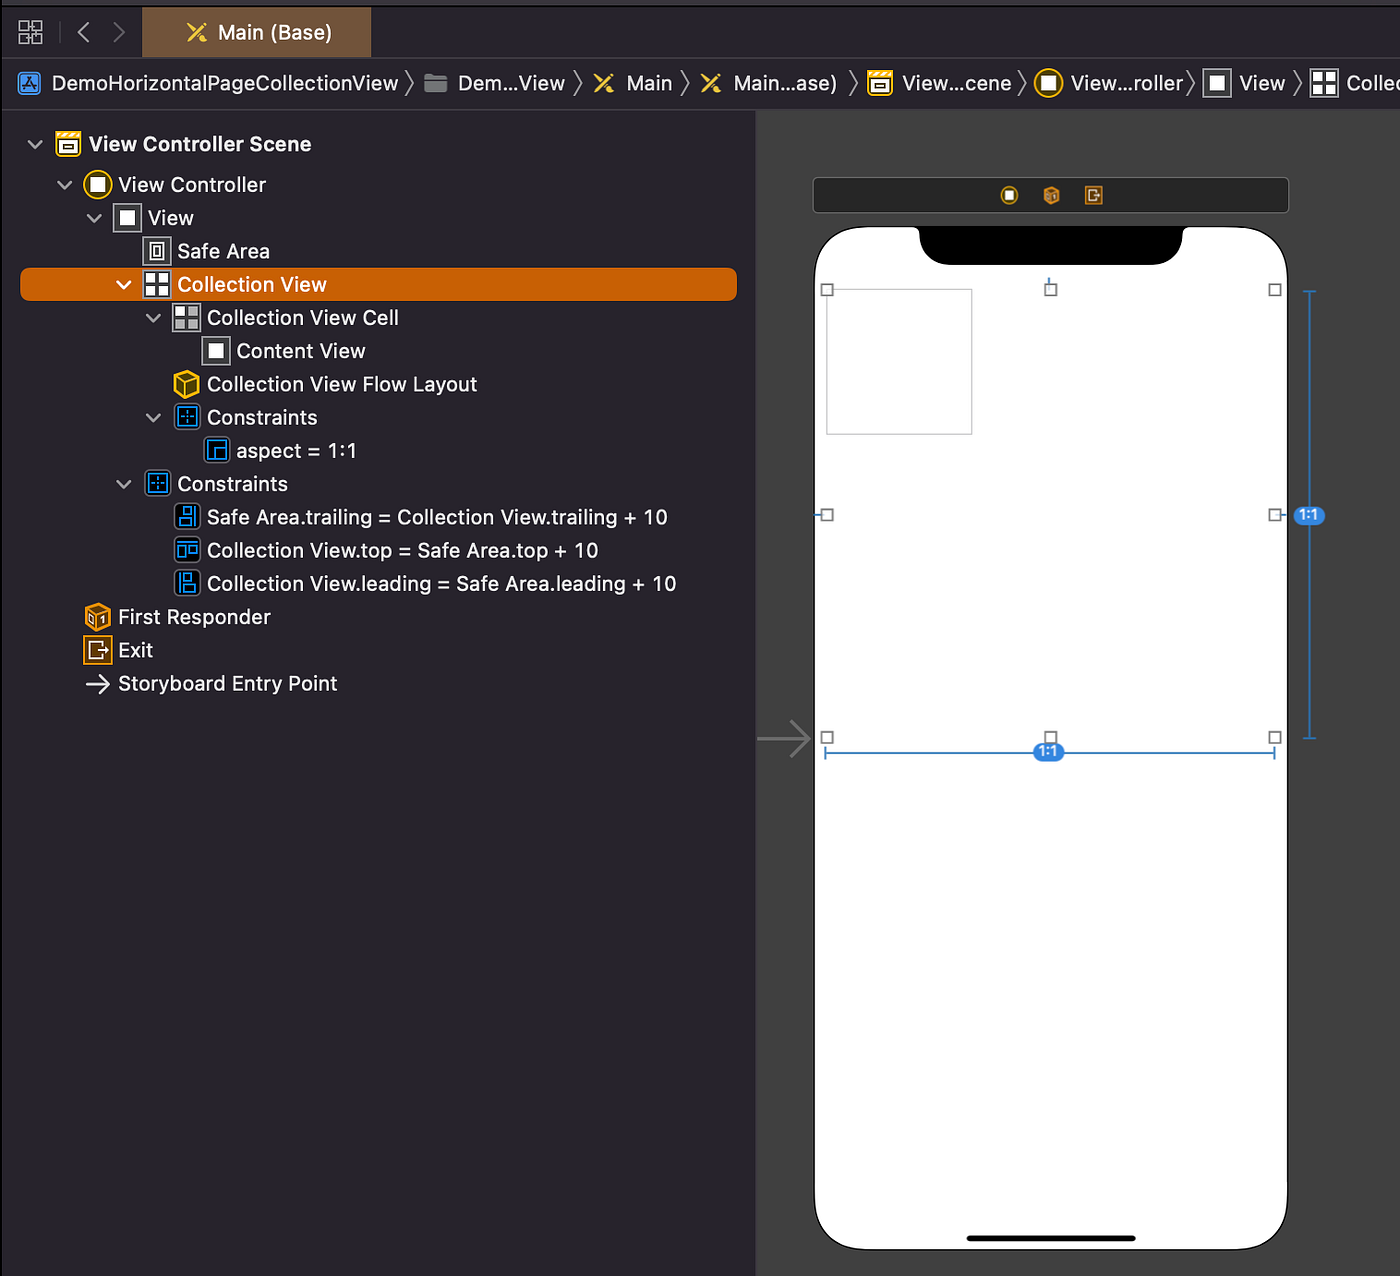Image resolution: width=1400 pixels, height=1276 pixels.
Task: Collapse the Collection View tree node
Action: pos(124,284)
